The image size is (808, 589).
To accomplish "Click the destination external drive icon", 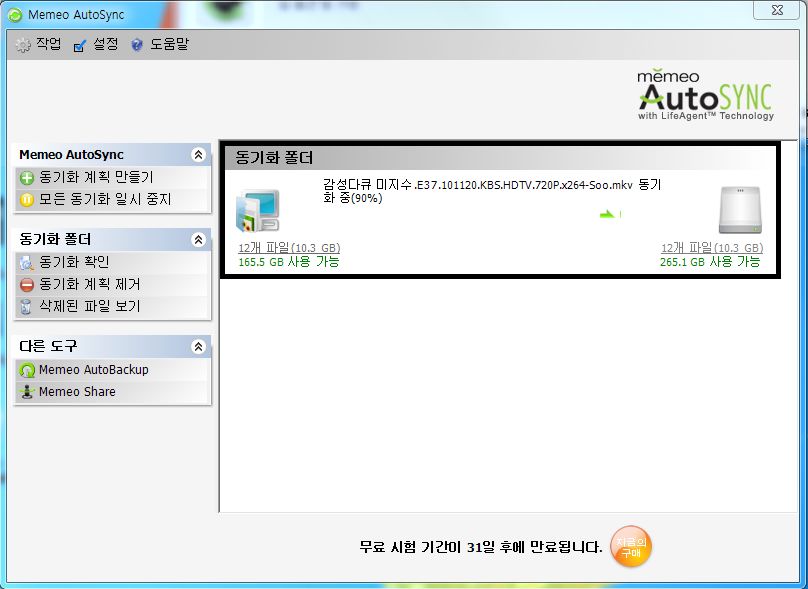I will point(740,210).
